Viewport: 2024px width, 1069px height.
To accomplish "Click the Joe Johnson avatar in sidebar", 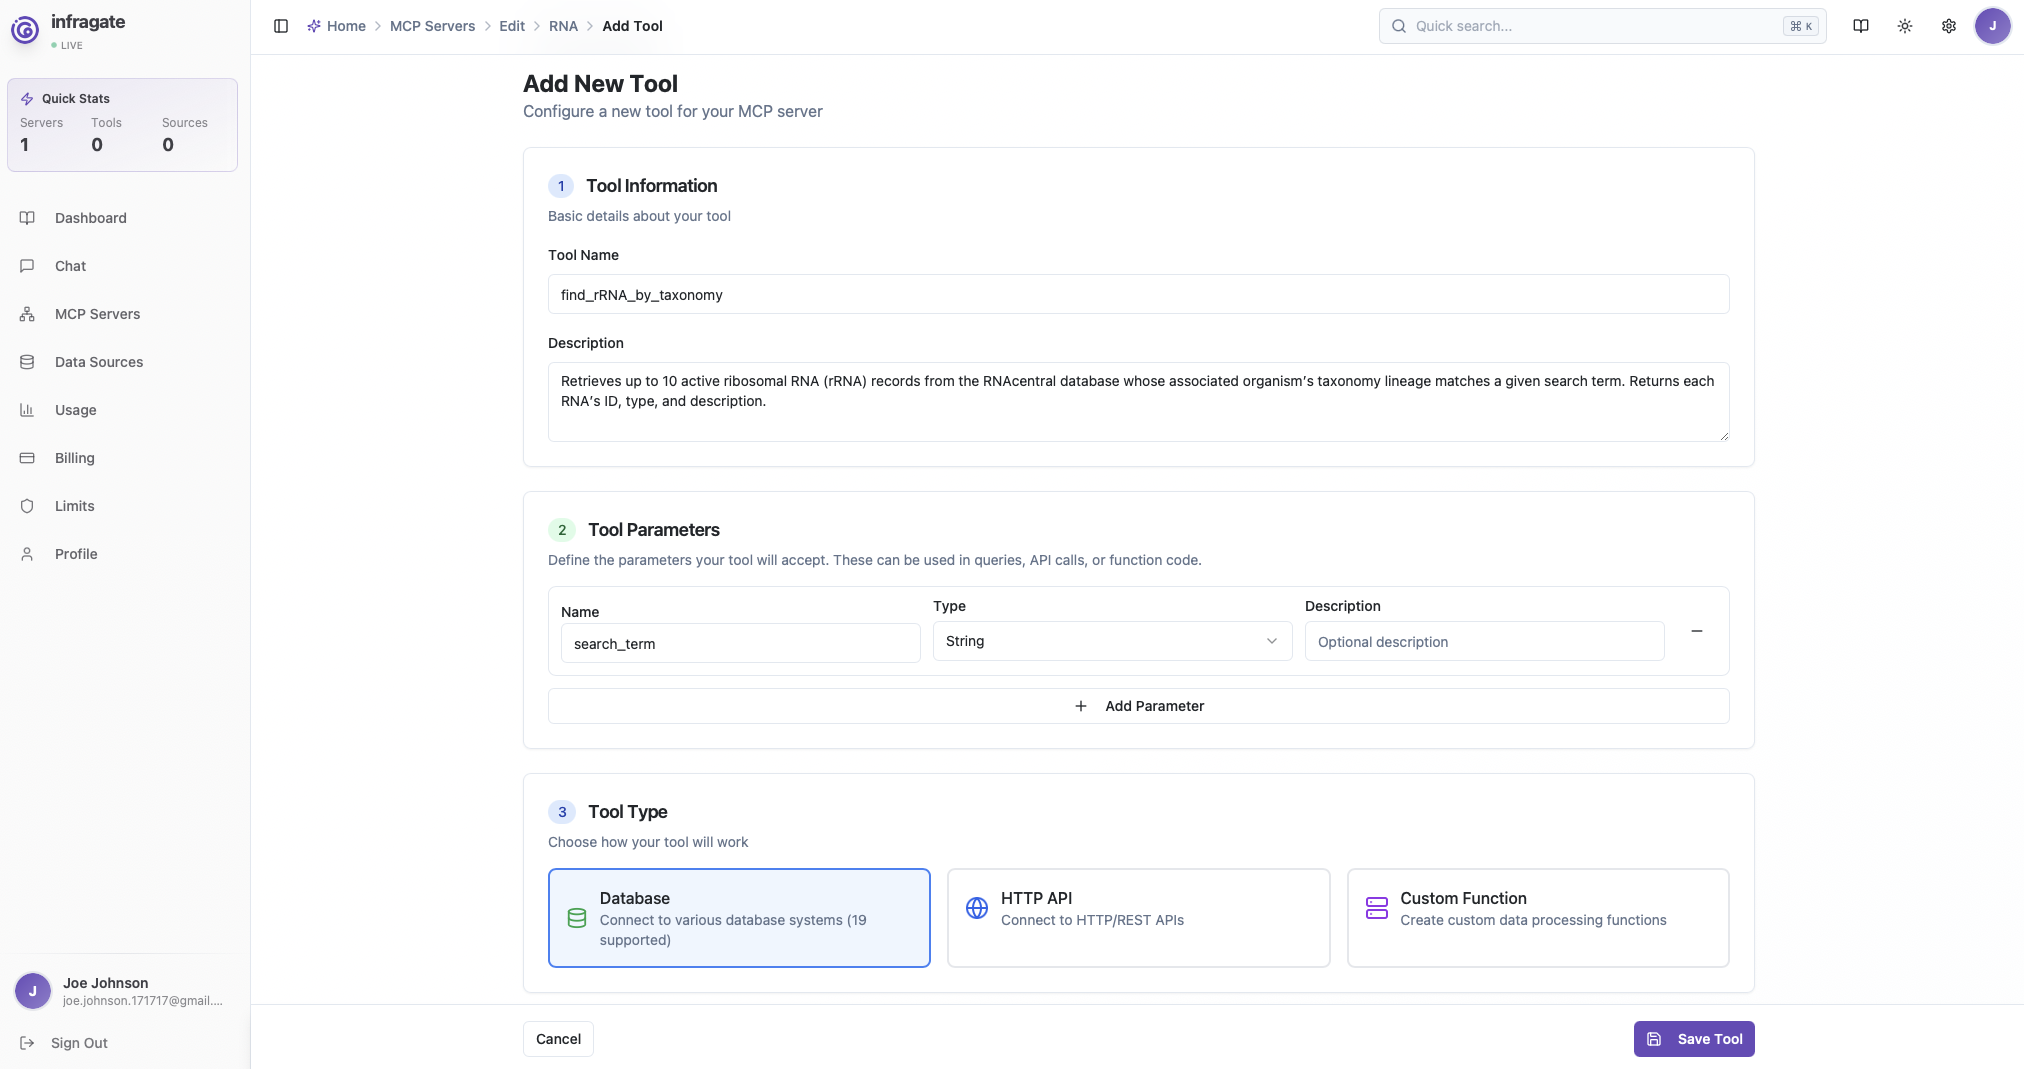I will click(x=33, y=991).
